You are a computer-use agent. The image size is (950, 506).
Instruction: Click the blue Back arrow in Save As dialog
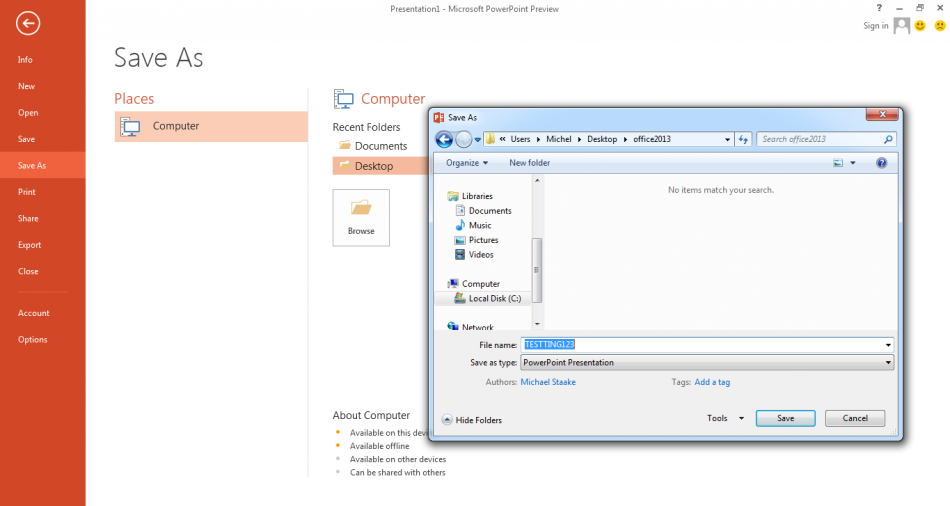(444, 139)
